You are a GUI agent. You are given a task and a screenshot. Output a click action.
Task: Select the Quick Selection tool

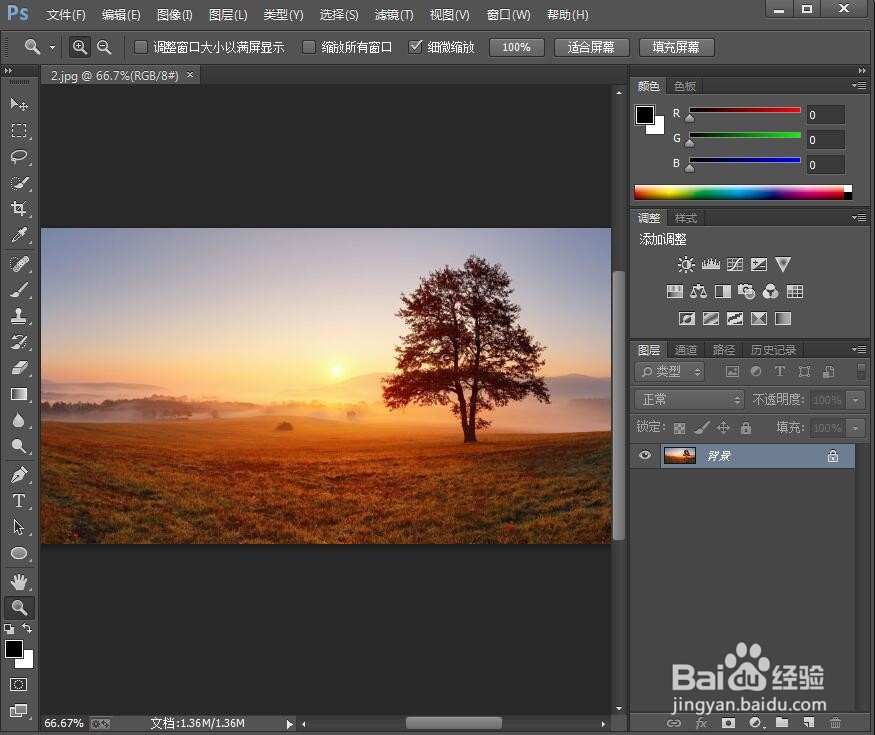click(19, 183)
